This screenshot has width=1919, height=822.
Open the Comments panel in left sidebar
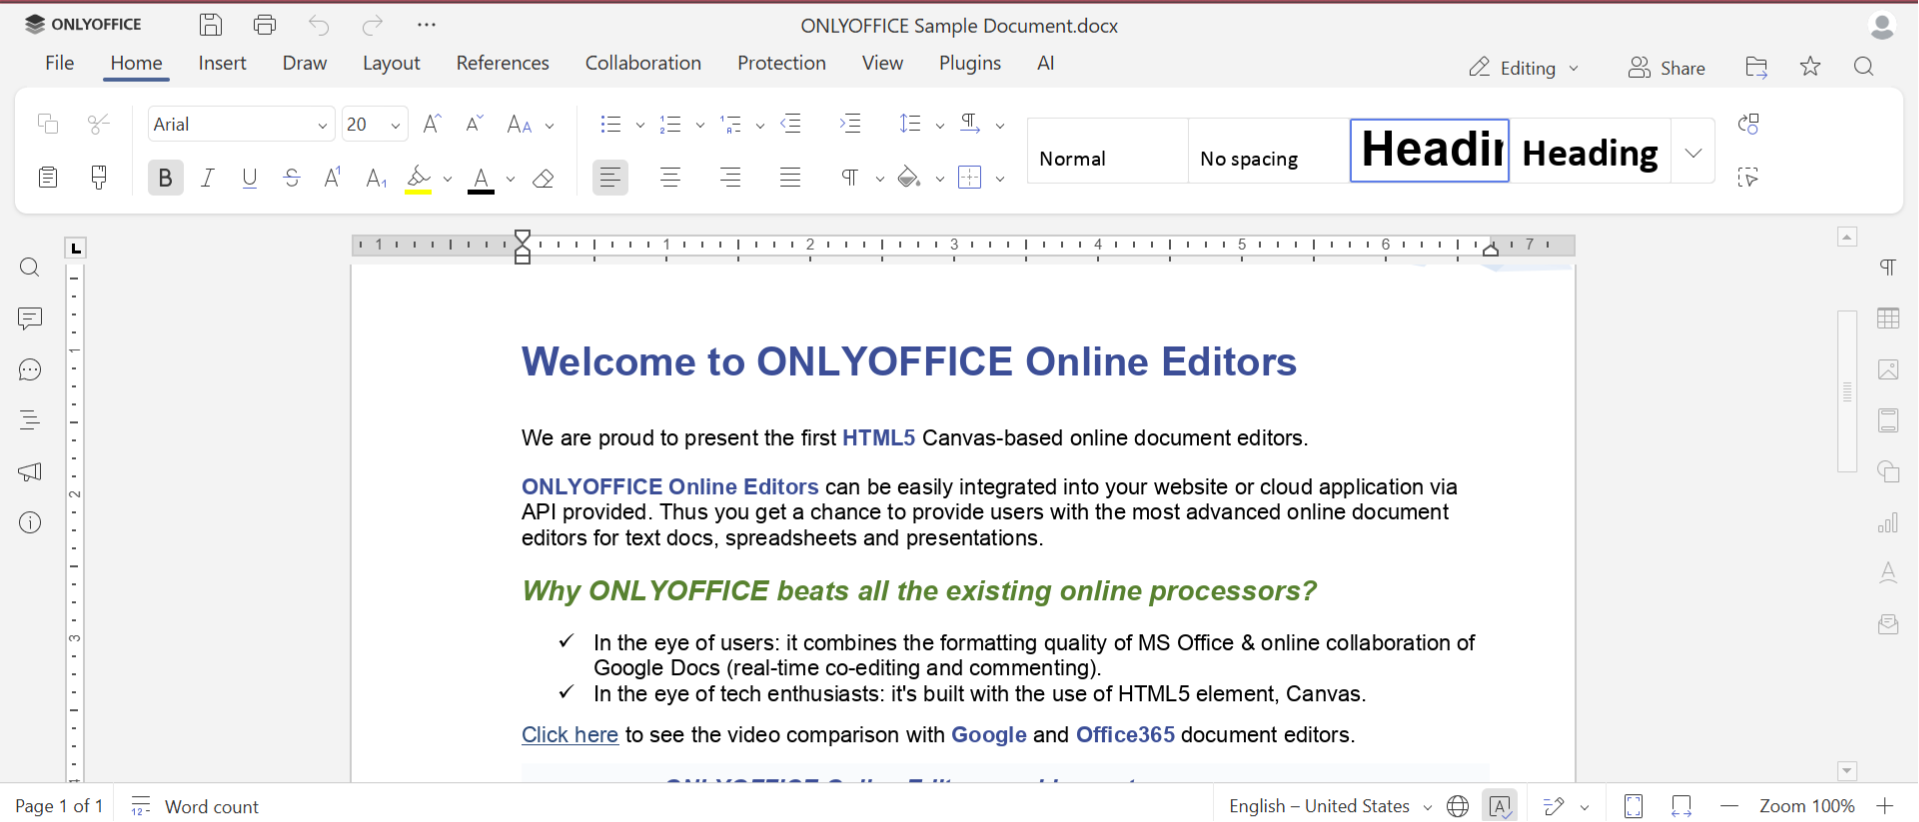pos(30,319)
